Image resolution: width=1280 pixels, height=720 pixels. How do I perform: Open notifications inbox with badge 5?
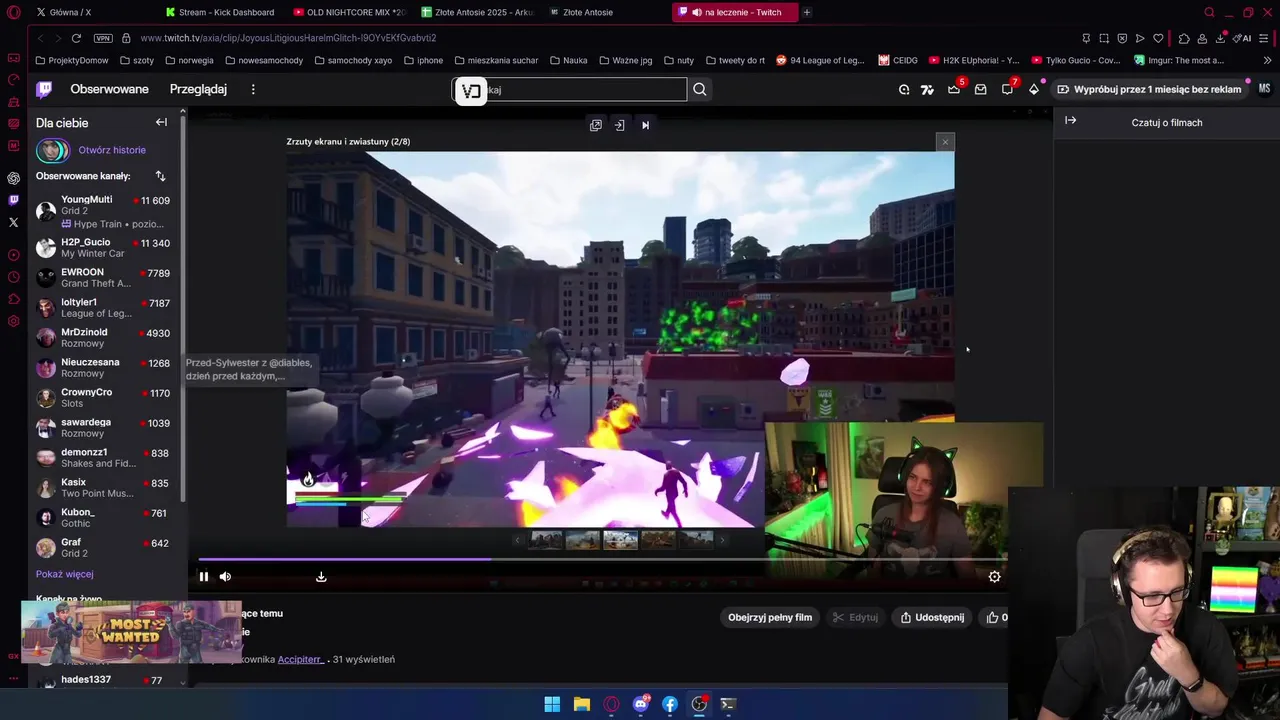[x=954, y=89]
